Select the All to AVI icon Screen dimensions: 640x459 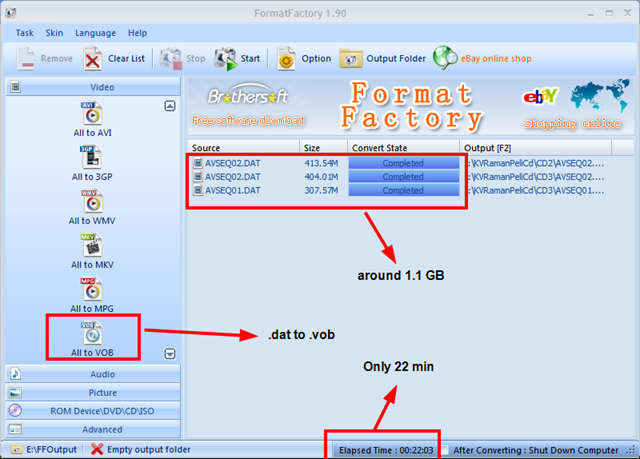coord(92,113)
